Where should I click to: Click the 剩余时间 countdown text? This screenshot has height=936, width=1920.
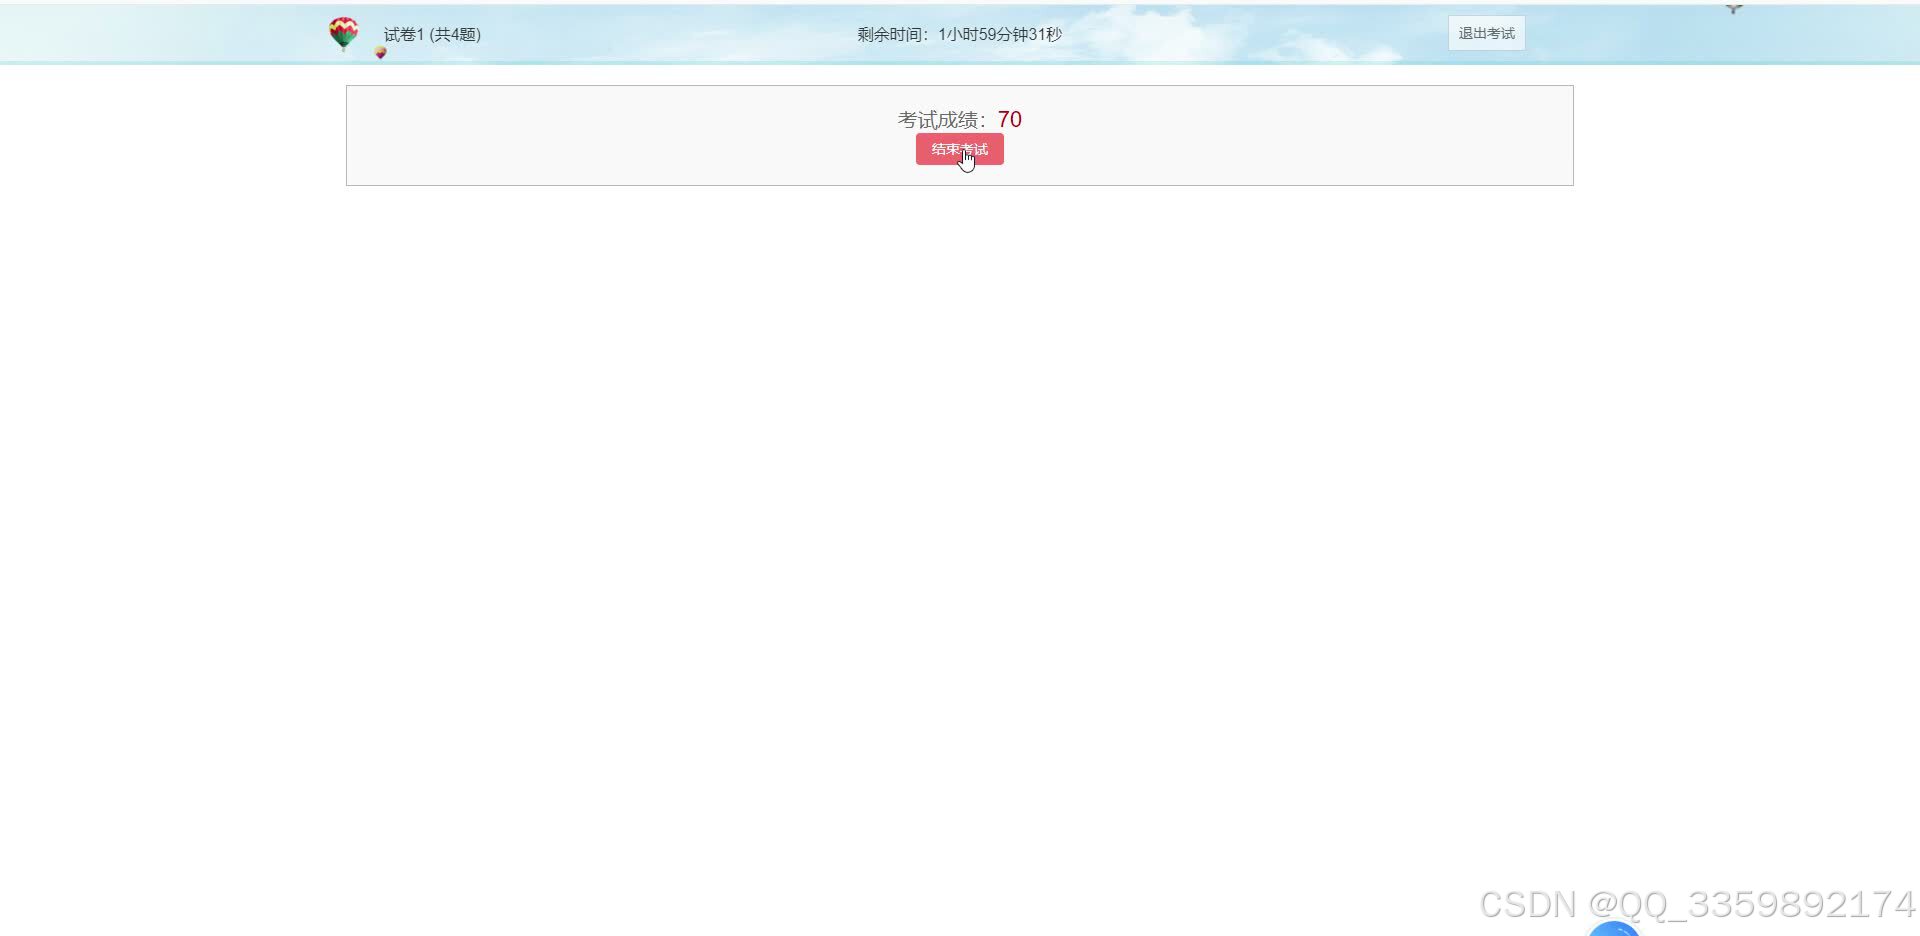(959, 34)
